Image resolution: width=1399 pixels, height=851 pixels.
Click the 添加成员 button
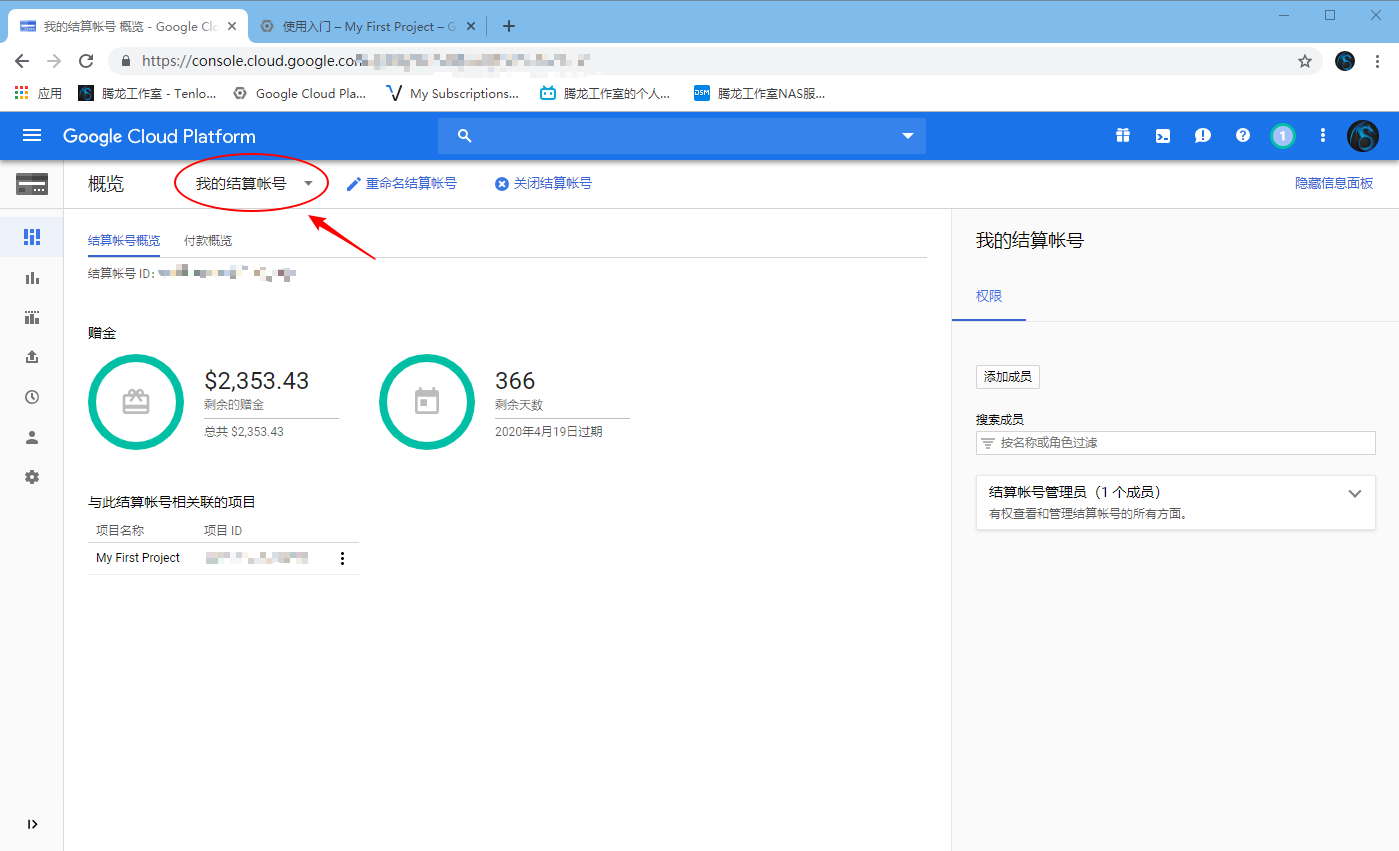pos(1008,377)
